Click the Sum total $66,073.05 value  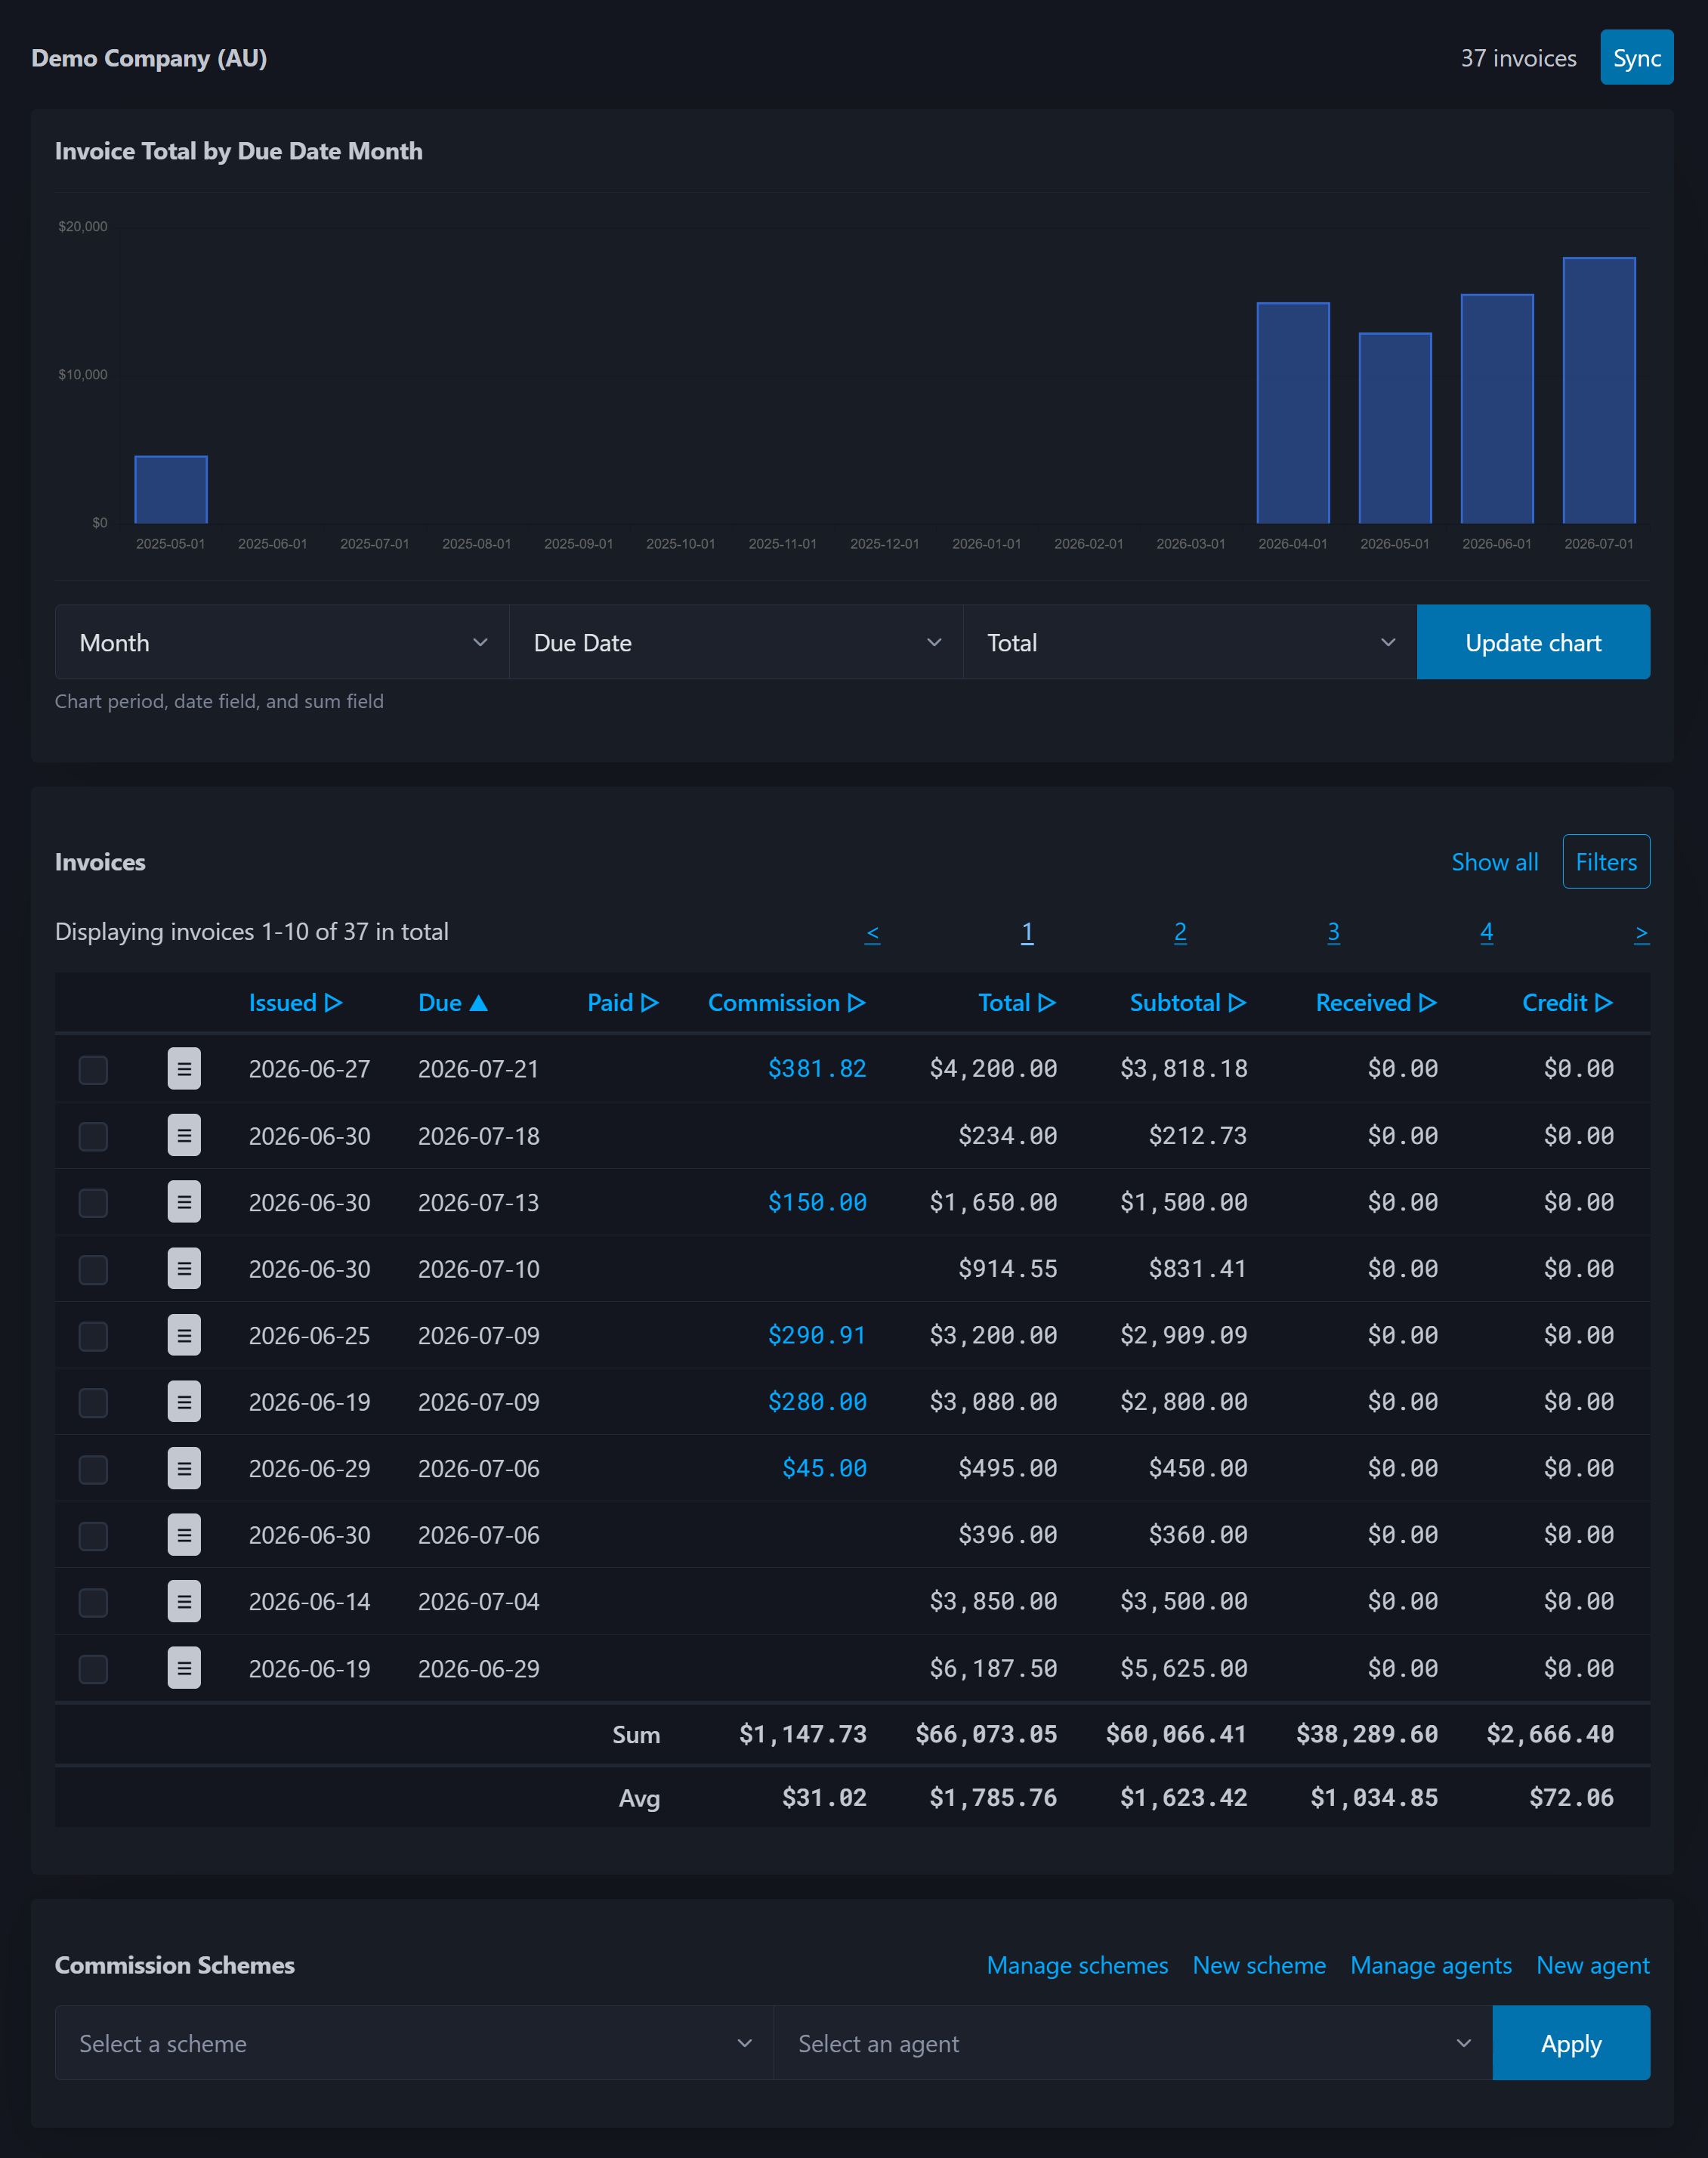click(986, 1735)
